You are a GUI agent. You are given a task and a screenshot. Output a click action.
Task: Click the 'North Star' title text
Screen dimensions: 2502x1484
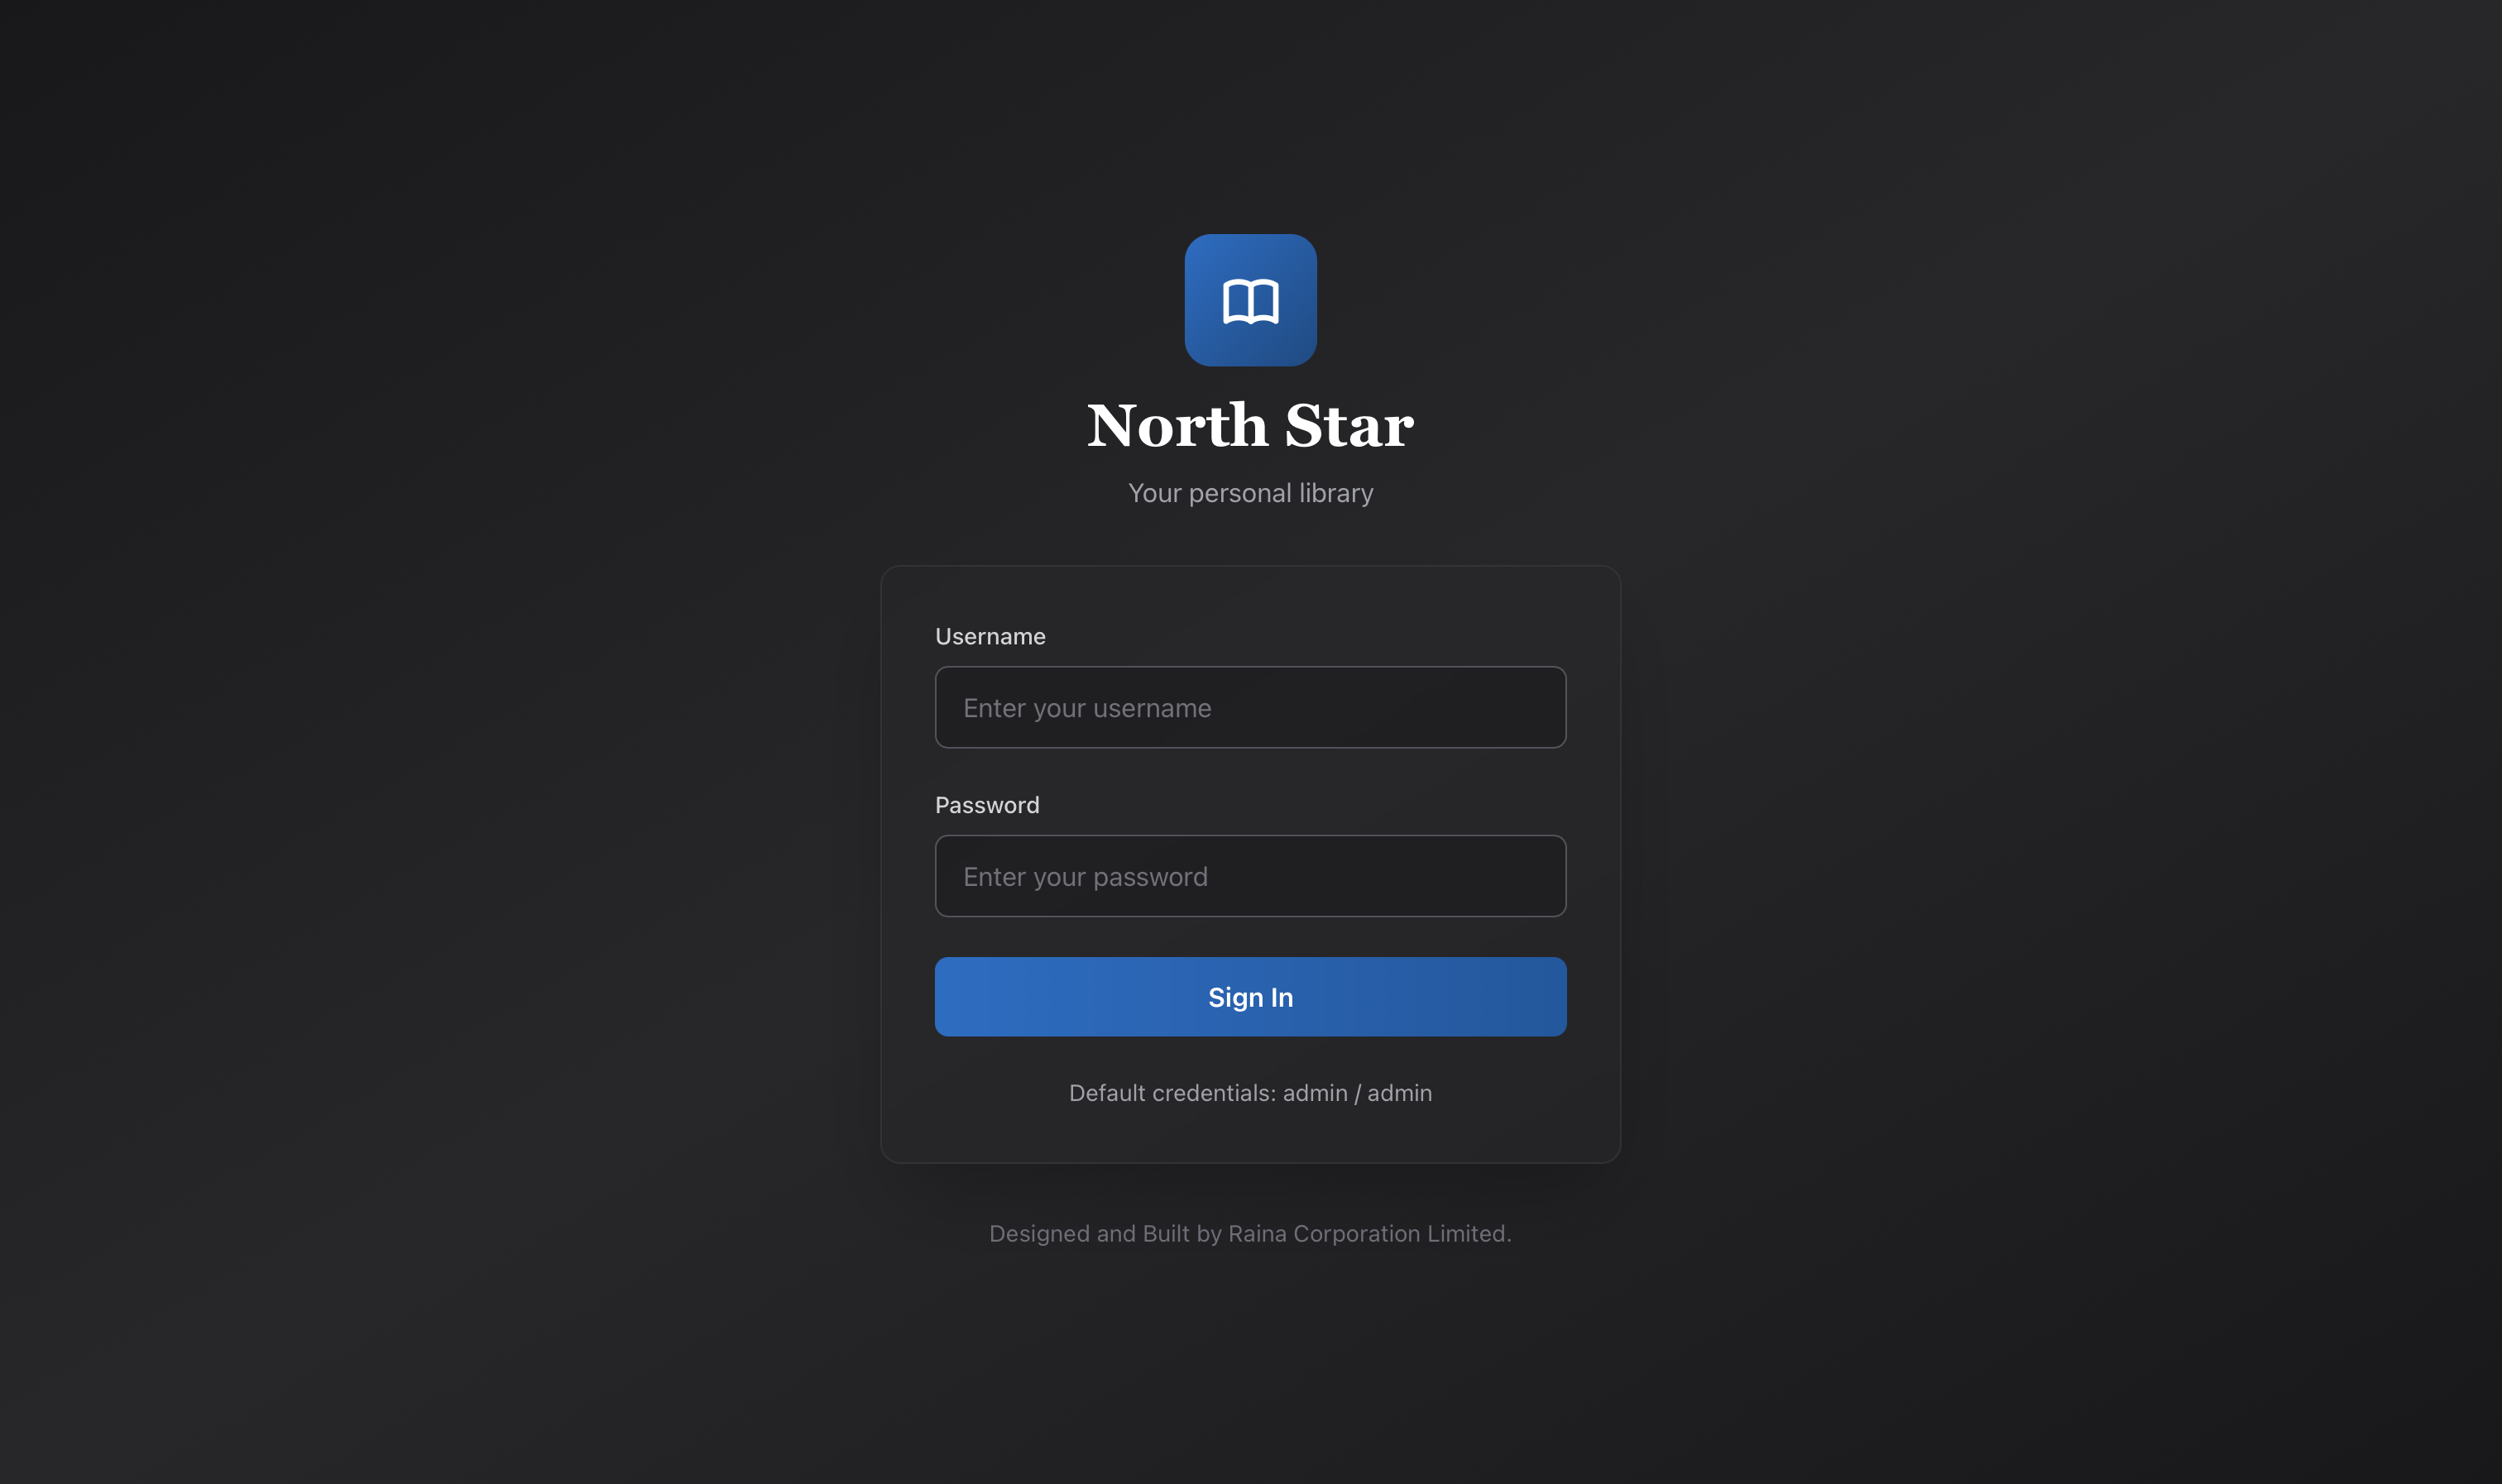pyautogui.click(x=1250, y=427)
